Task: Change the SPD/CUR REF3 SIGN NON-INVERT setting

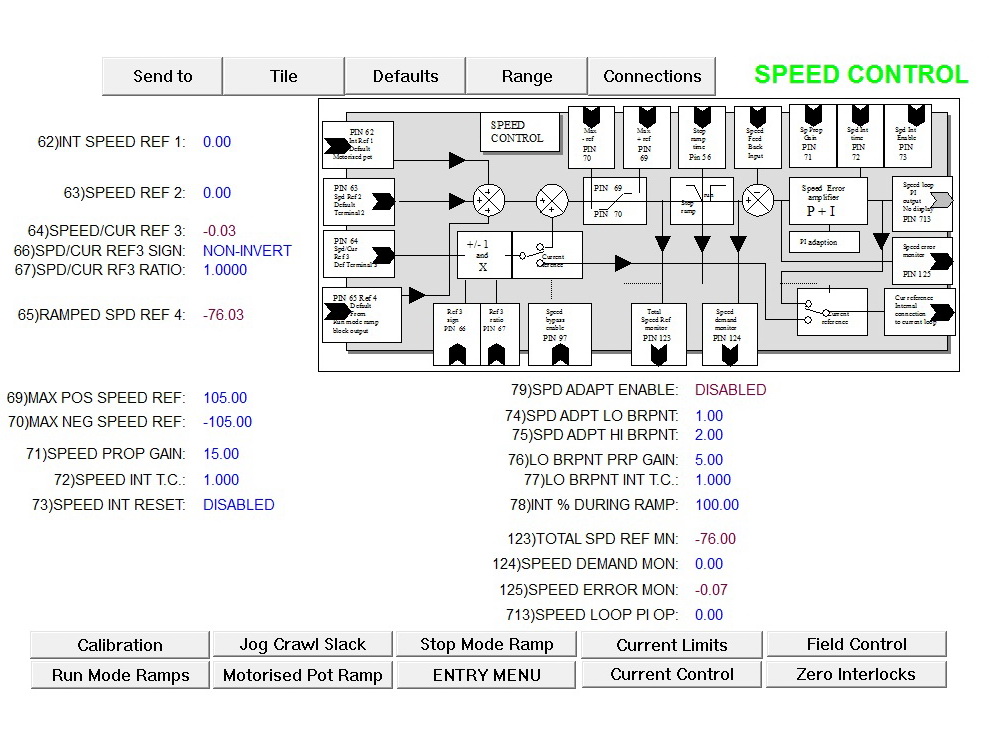Action: pos(247,250)
